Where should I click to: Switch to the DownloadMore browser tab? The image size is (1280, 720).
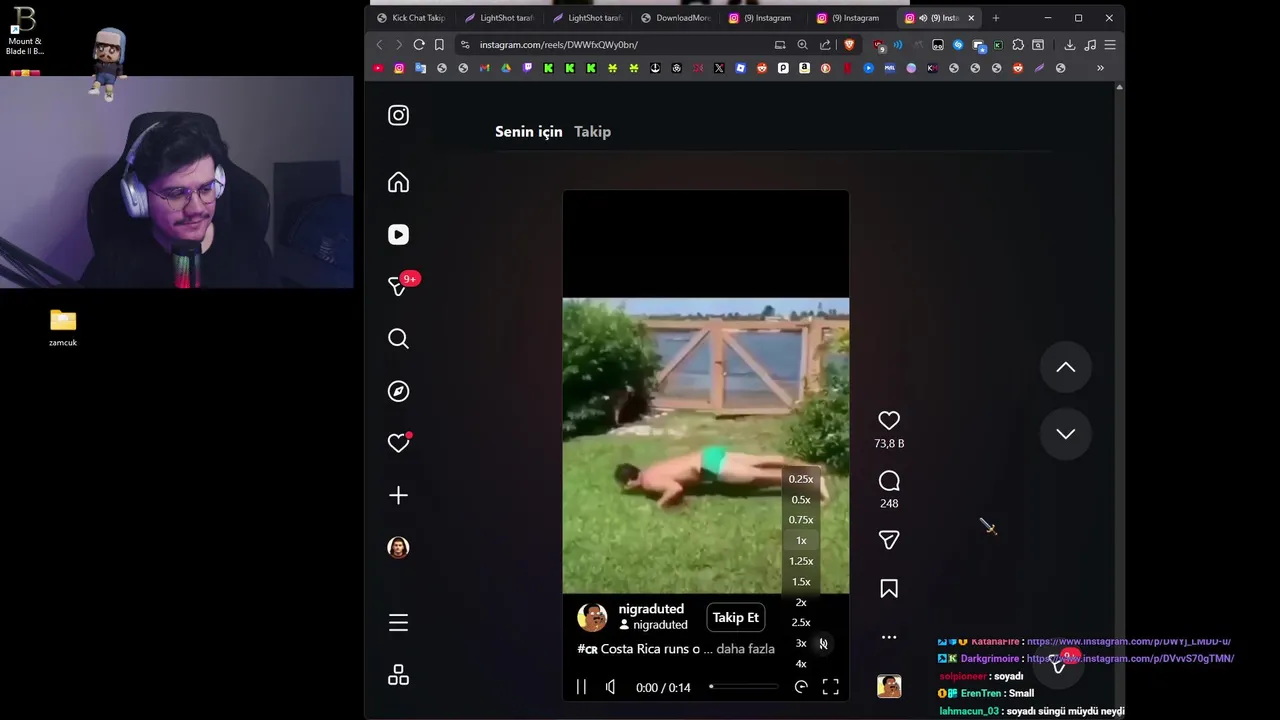point(675,18)
